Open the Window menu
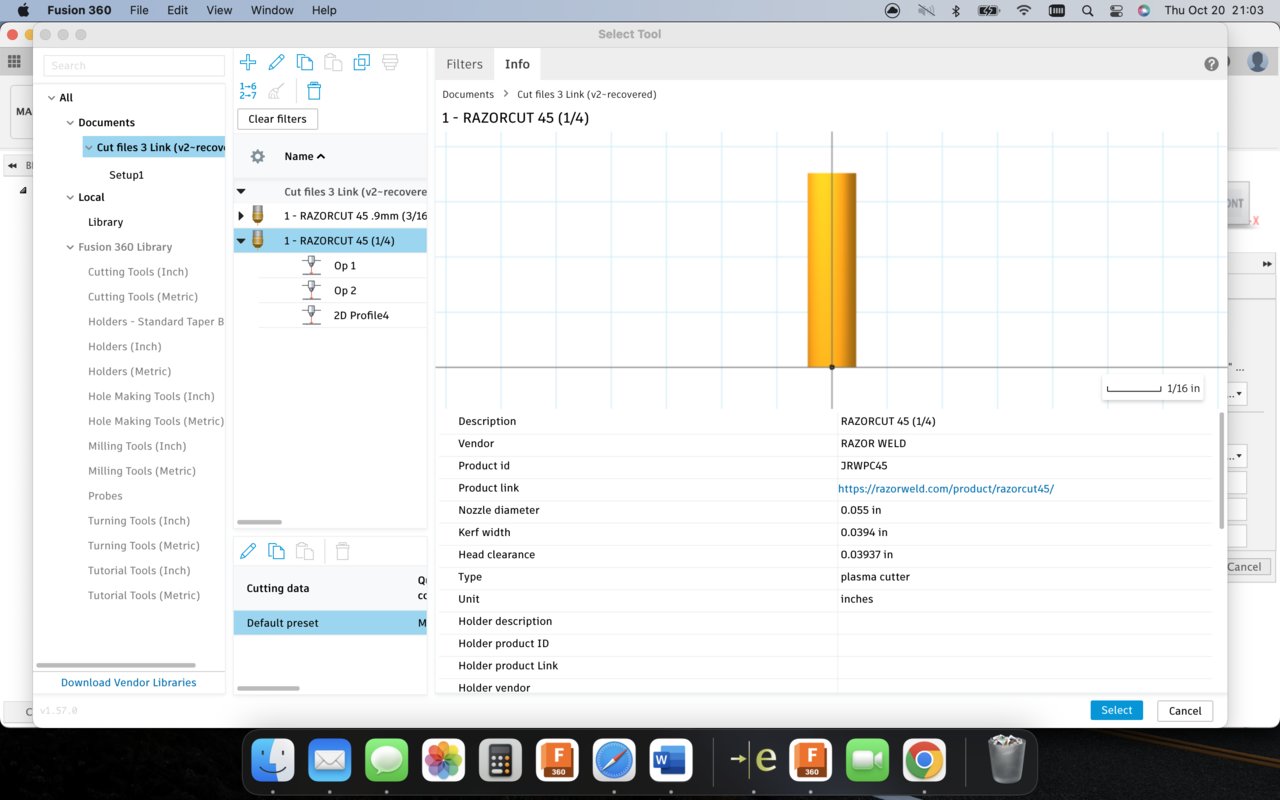Screen dimensions: 1280x800 coord(272,10)
